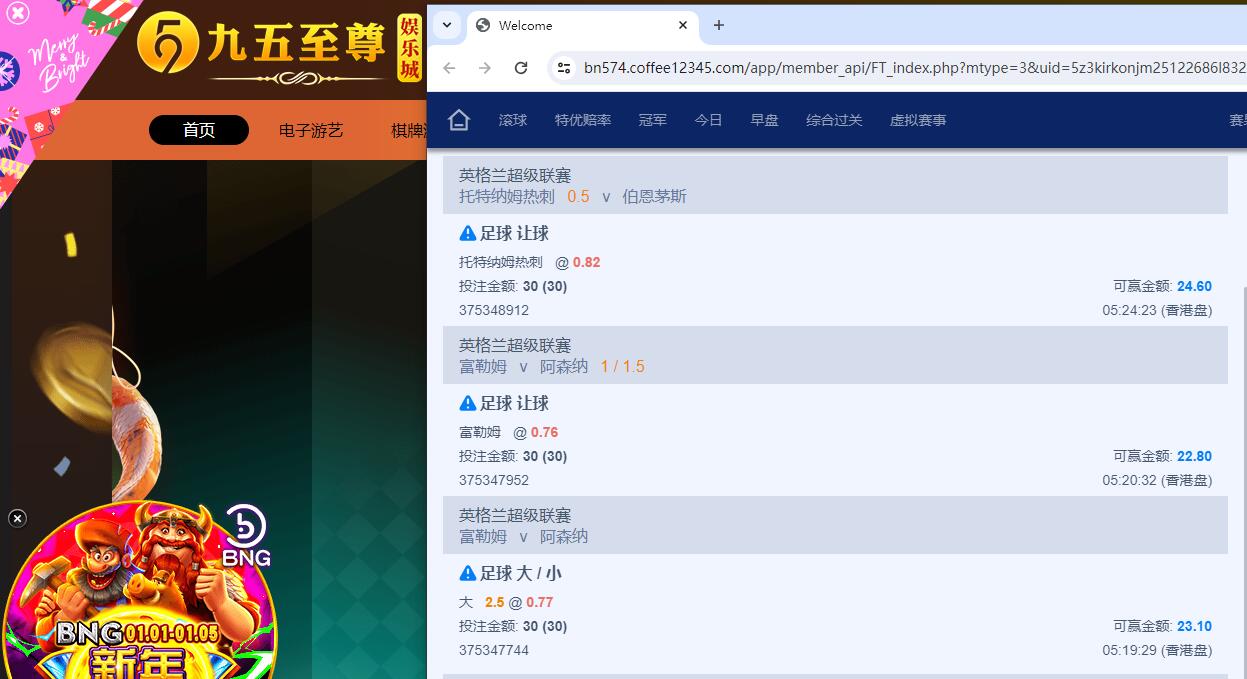This screenshot has height=679, width=1247.
Task: Close the Merry & Bright corner banner
Action: pyautogui.click(x=18, y=13)
